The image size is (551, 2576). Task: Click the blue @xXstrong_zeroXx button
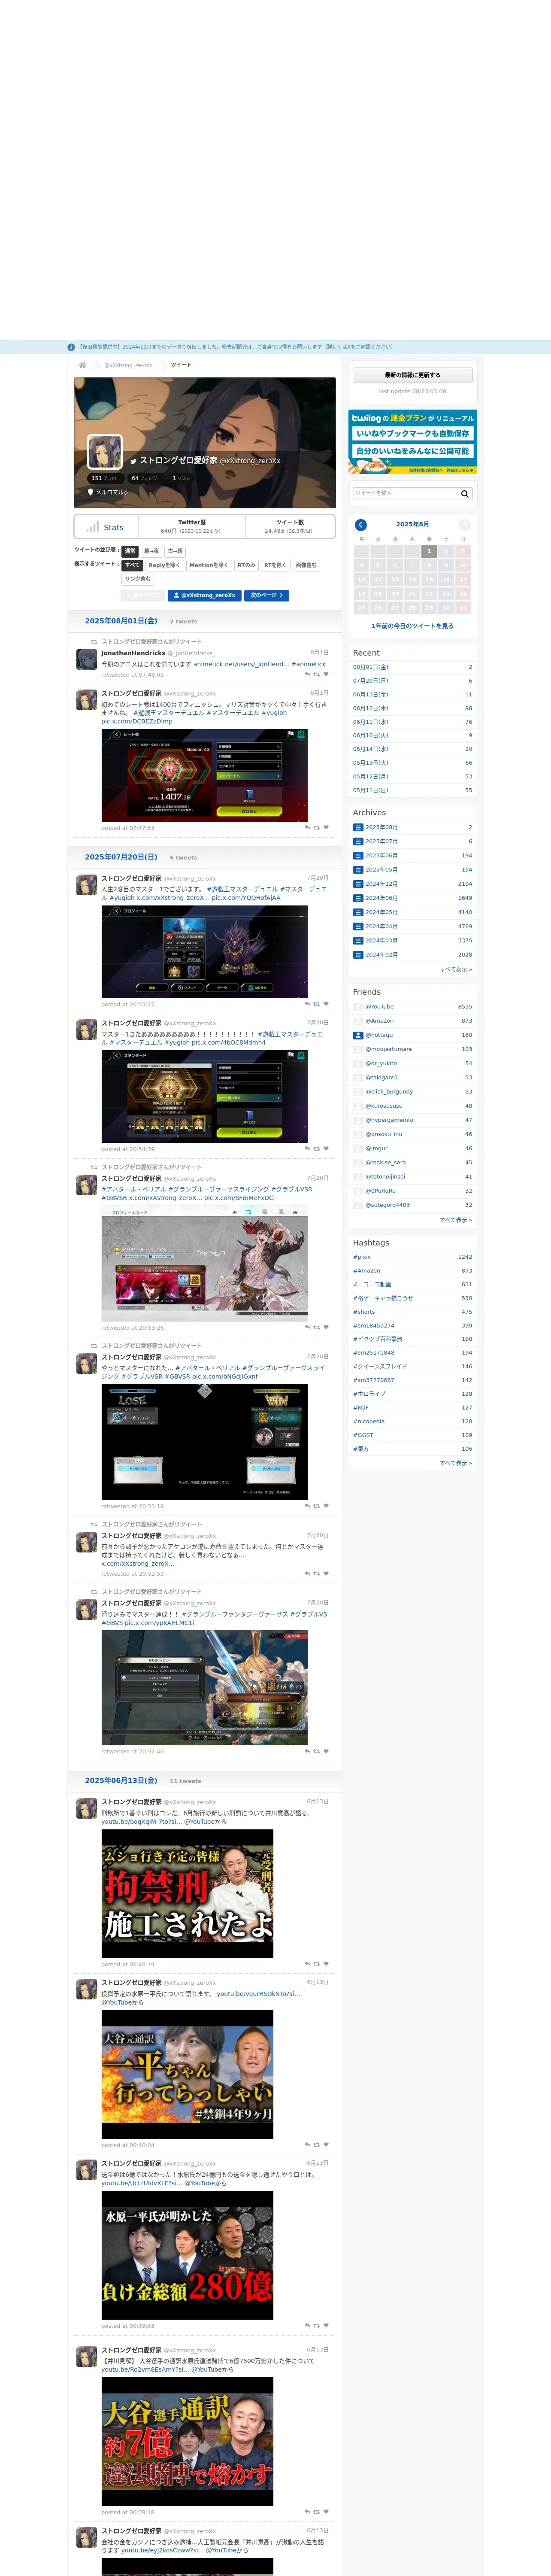pyautogui.click(x=205, y=596)
